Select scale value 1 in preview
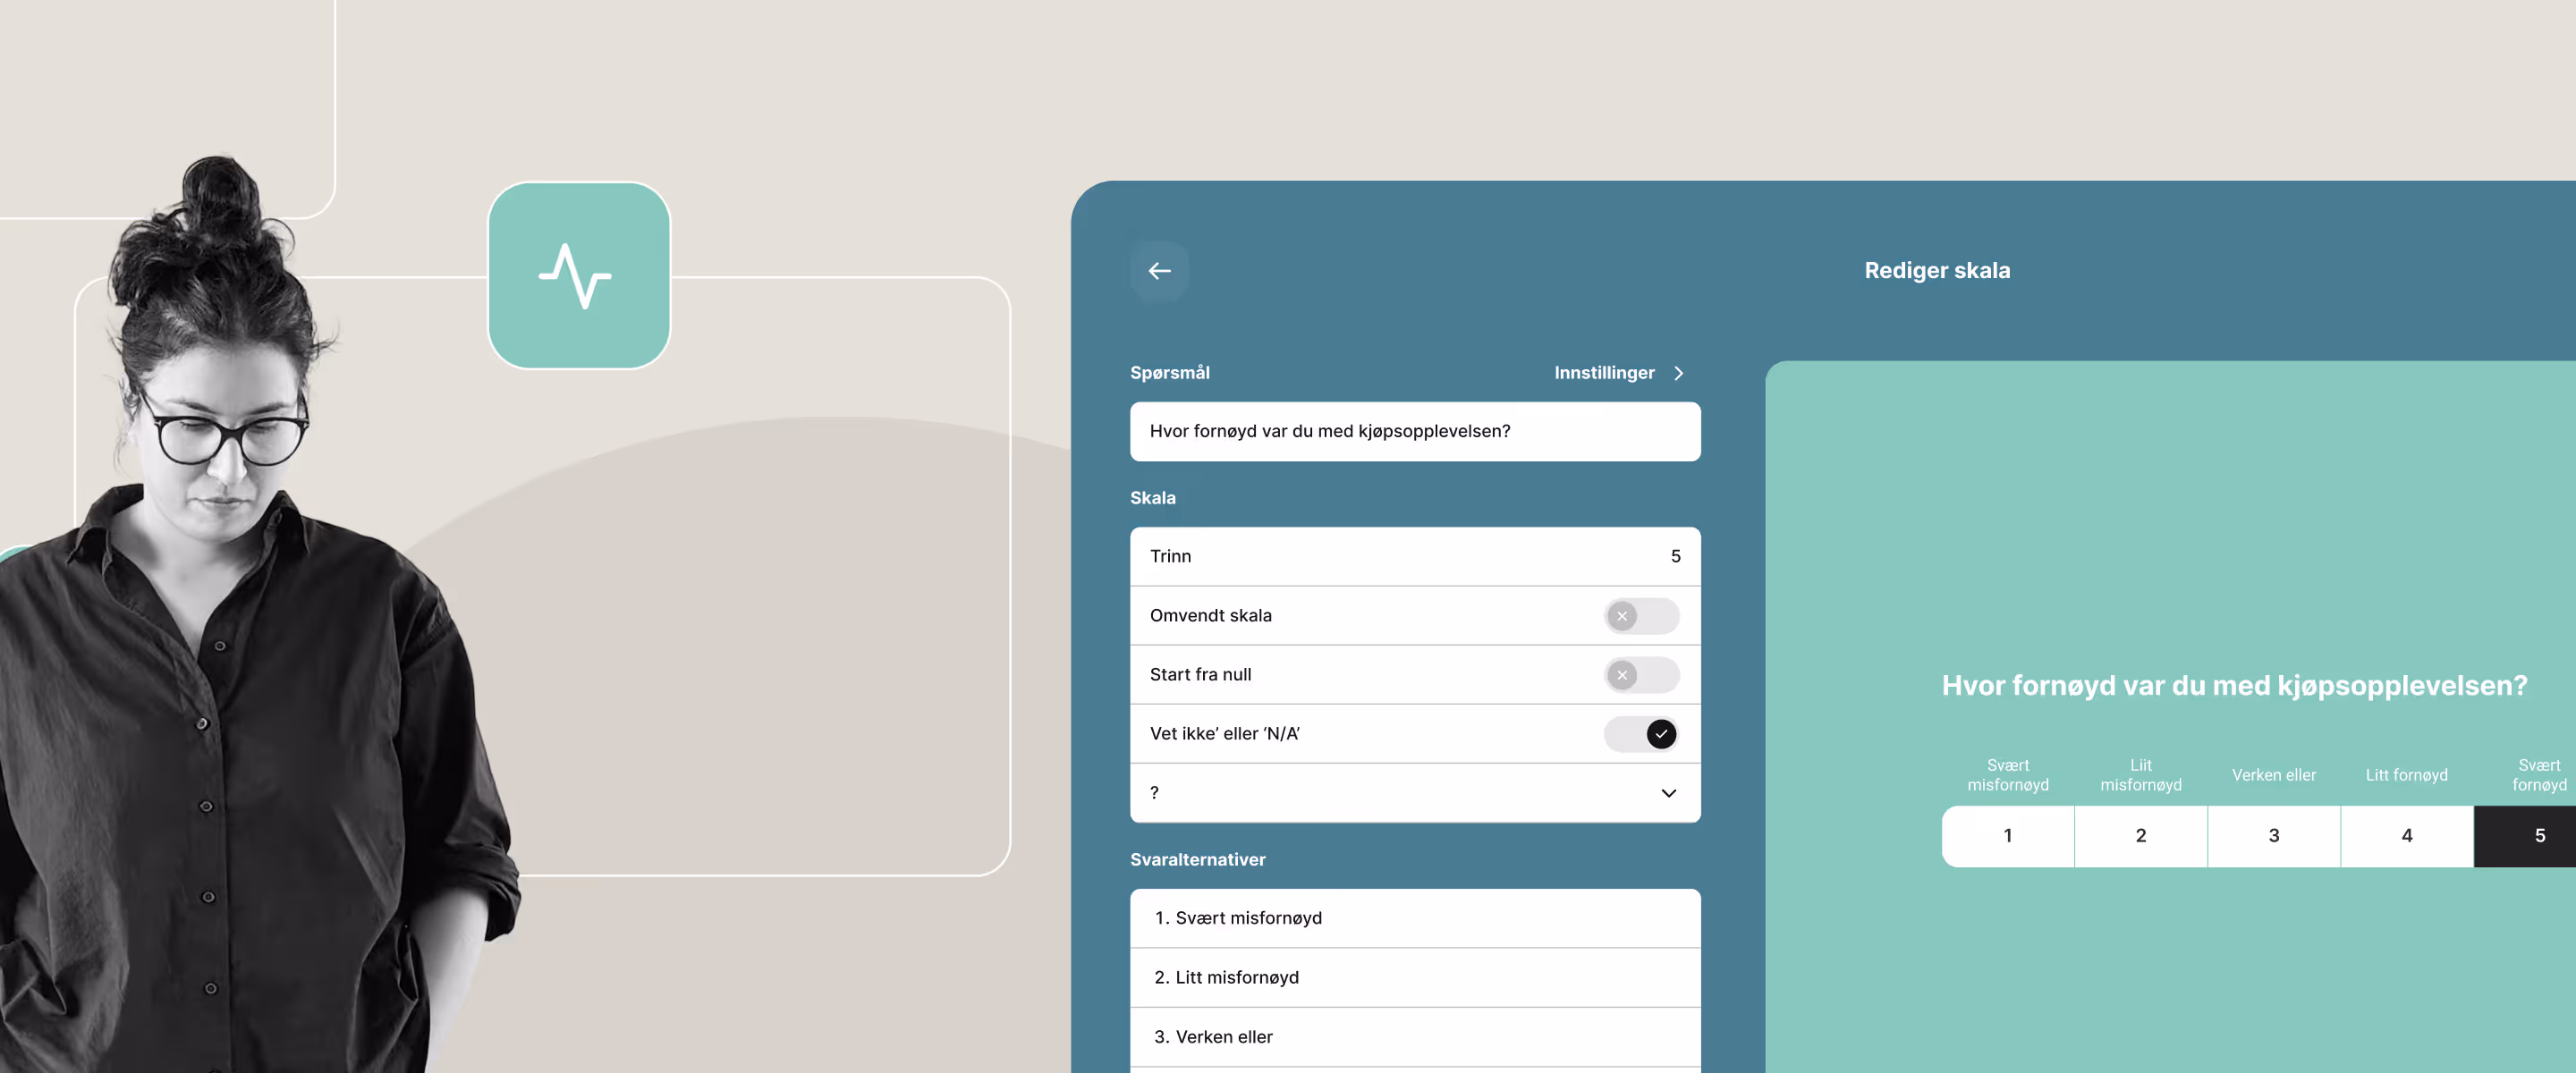The image size is (2576, 1073). click(2007, 836)
